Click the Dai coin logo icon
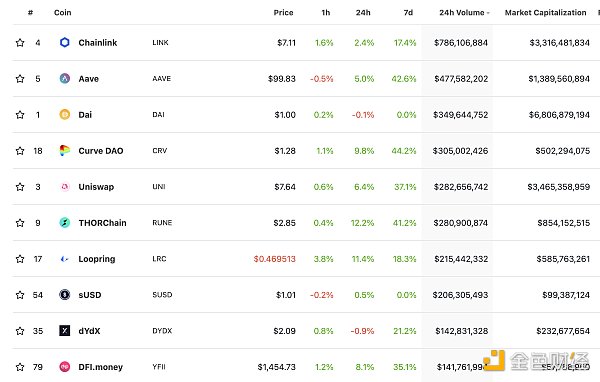 coord(65,114)
